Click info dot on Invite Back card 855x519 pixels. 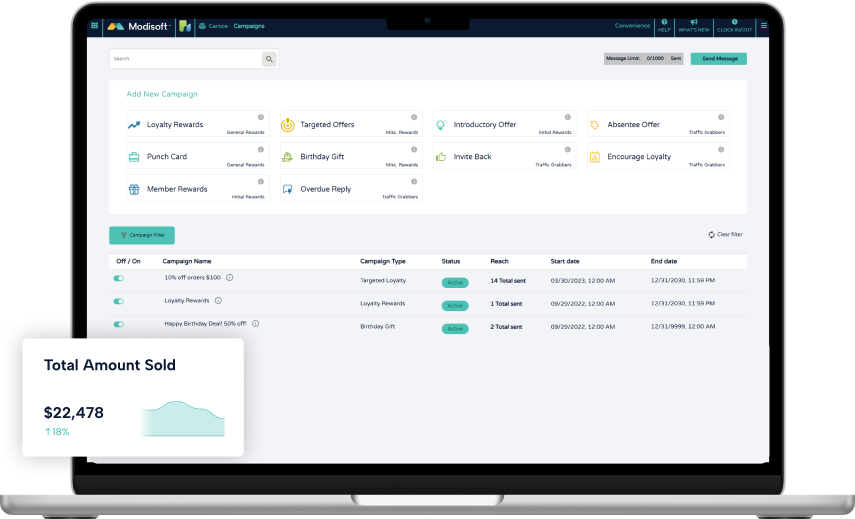pos(568,149)
